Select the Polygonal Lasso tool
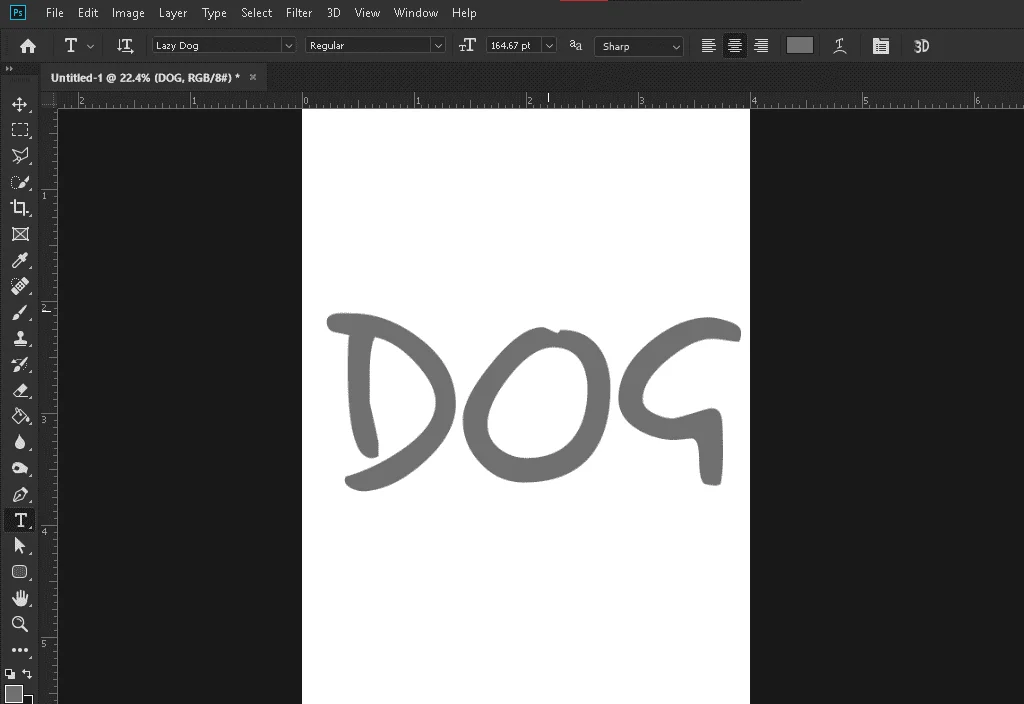This screenshot has height=704, width=1024. tap(20, 155)
